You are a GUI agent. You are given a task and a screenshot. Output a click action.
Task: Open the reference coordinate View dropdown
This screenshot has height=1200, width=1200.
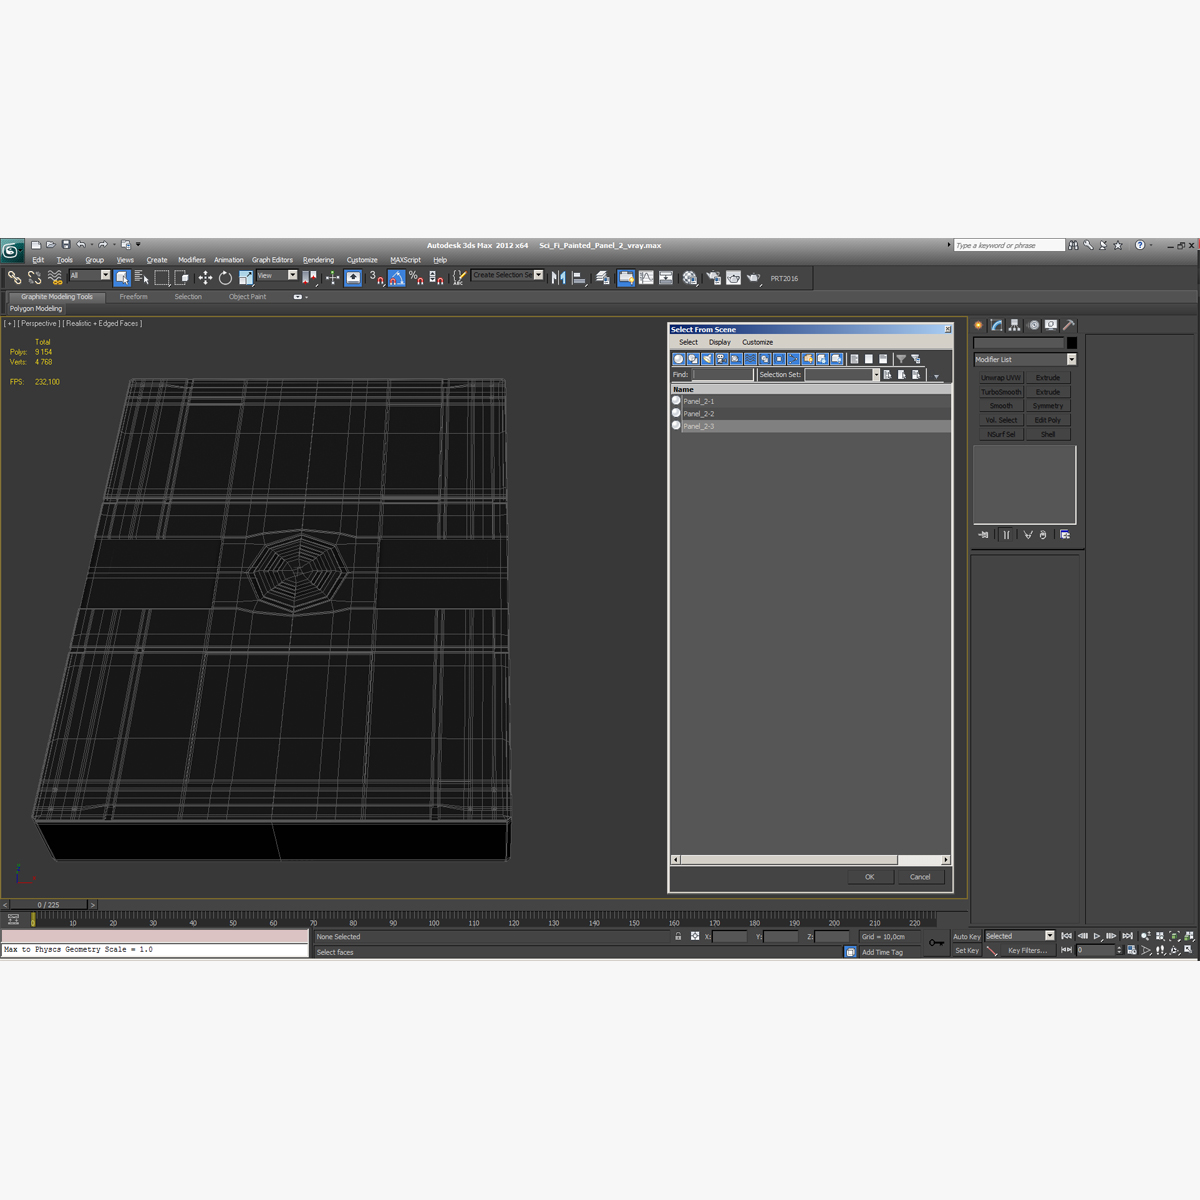coord(277,275)
